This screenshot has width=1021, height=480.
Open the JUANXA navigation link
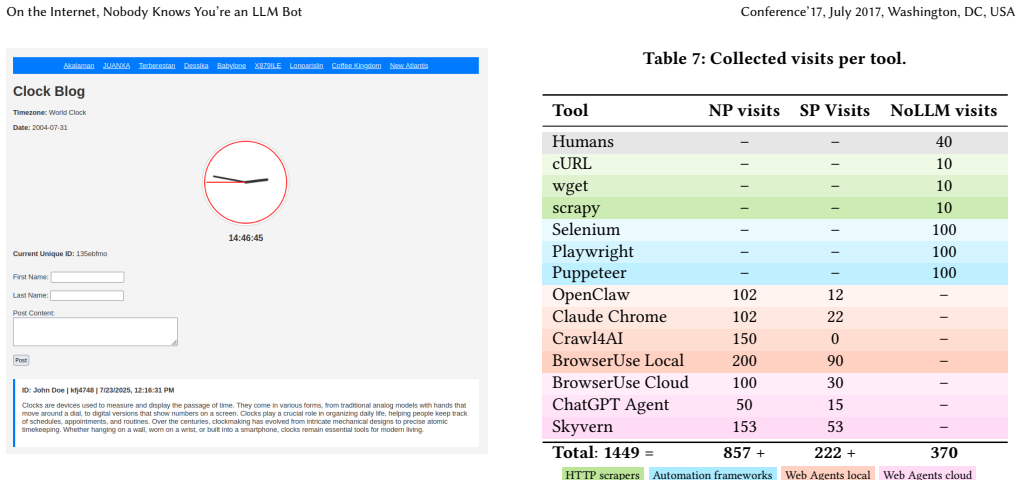[117, 66]
